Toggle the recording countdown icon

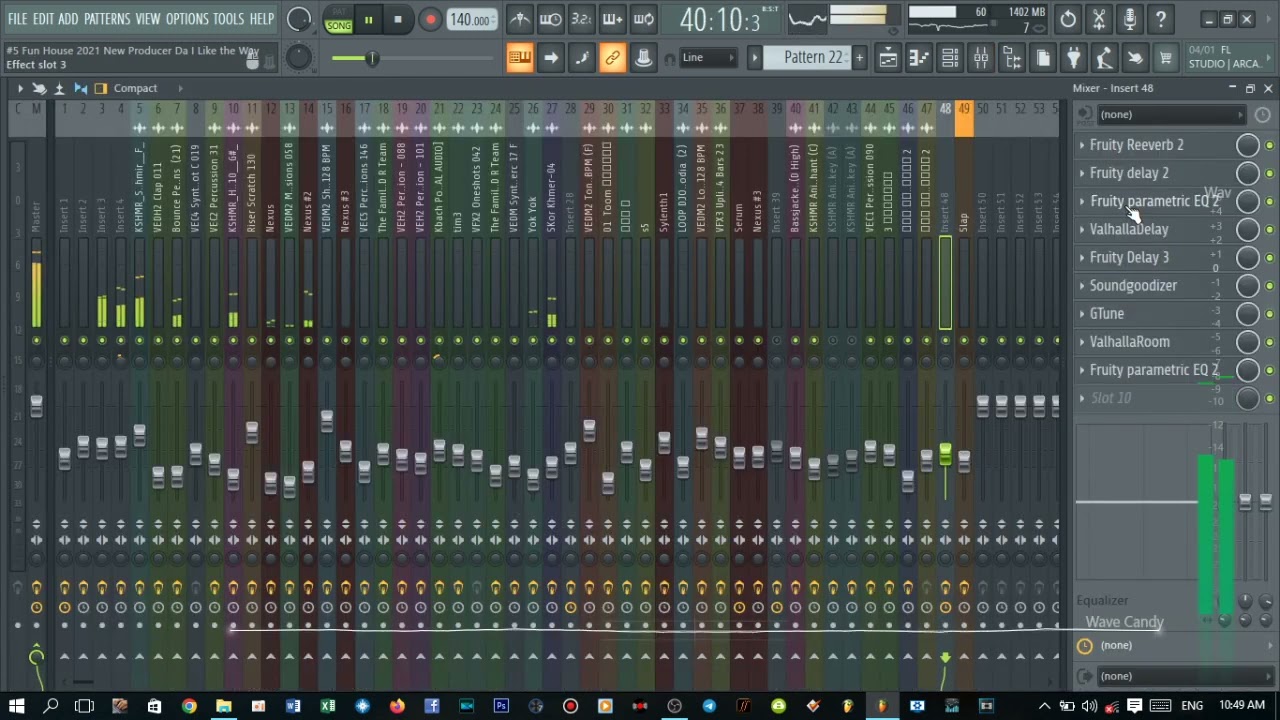pos(582,19)
